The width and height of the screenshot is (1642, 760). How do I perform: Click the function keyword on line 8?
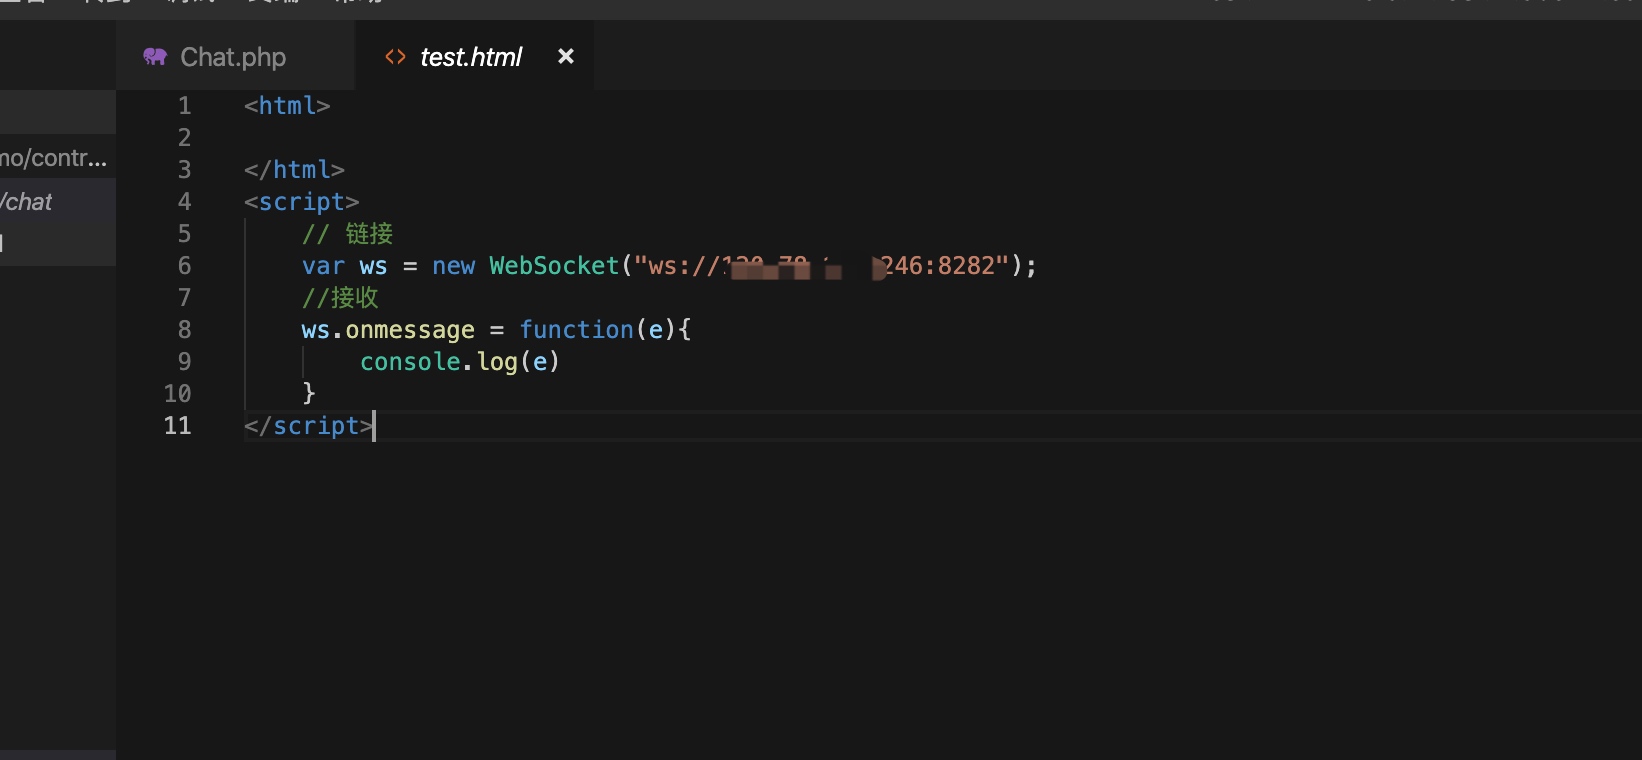576,330
